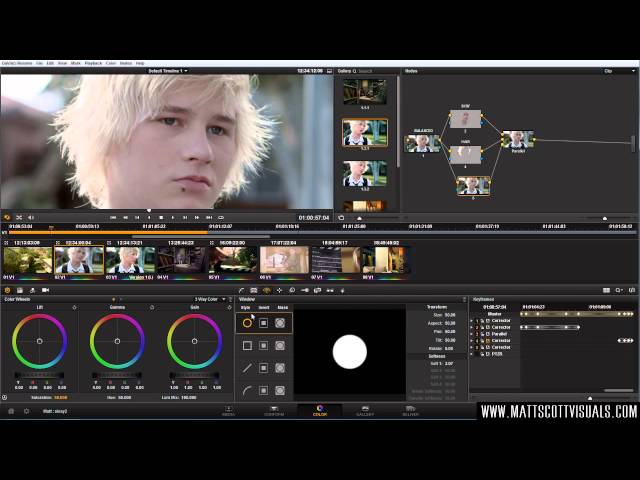Enable the circular window shape

click(x=247, y=323)
